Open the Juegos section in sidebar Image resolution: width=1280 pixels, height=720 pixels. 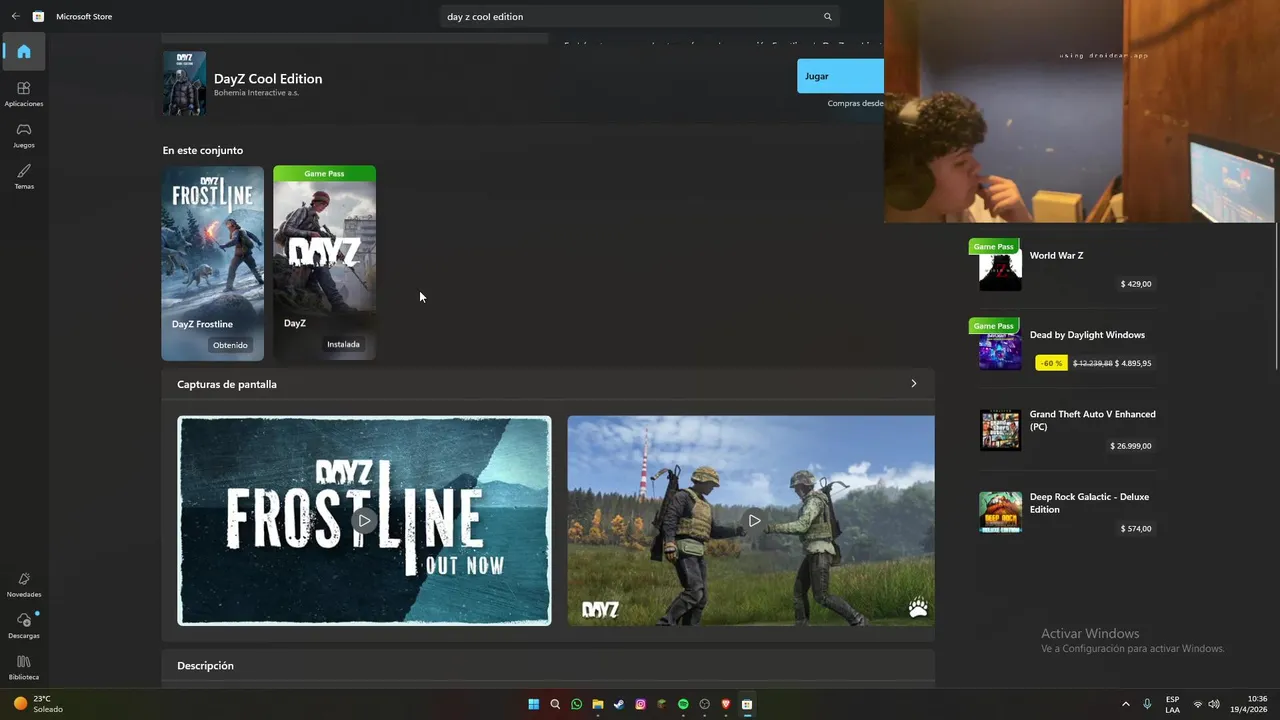coord(24,135)
